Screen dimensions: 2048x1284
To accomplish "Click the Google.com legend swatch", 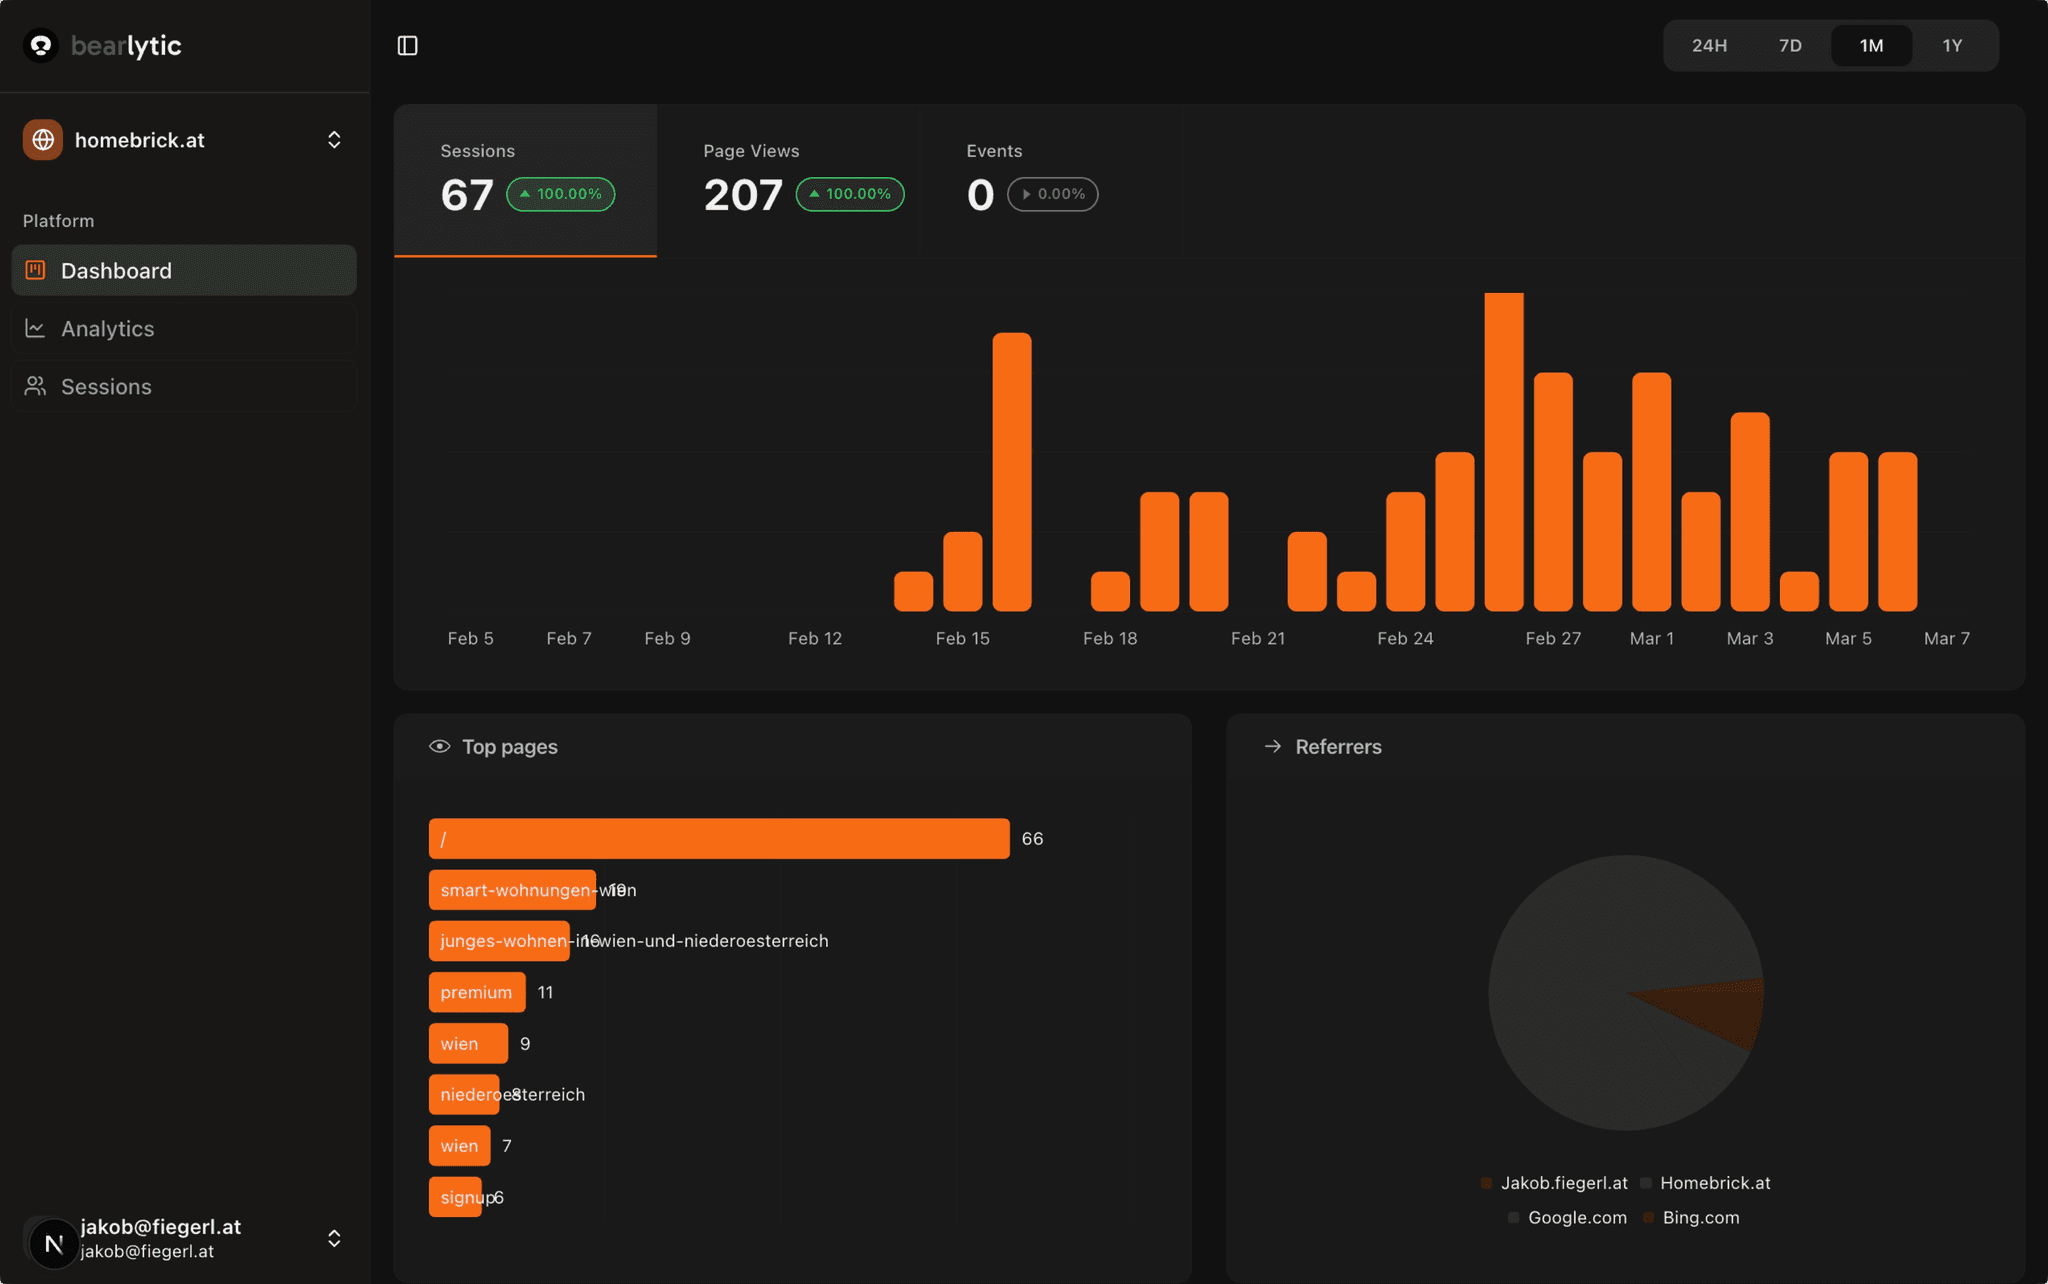I will tap(1513, 1217).
